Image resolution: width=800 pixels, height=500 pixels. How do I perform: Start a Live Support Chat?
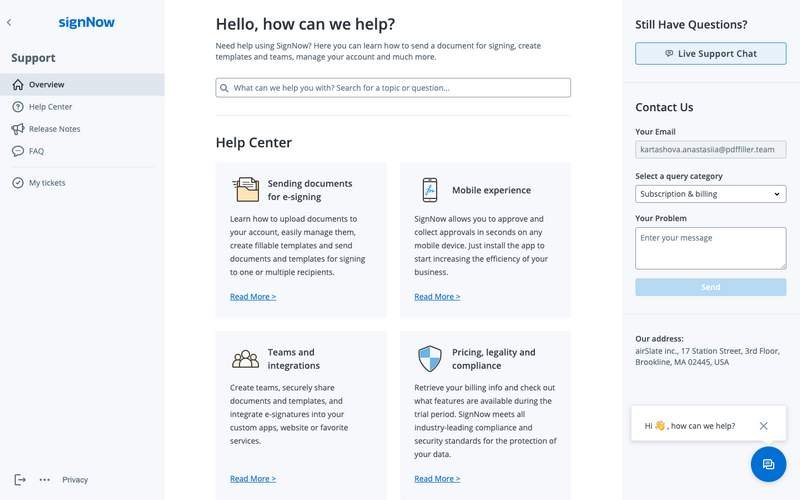710,54
